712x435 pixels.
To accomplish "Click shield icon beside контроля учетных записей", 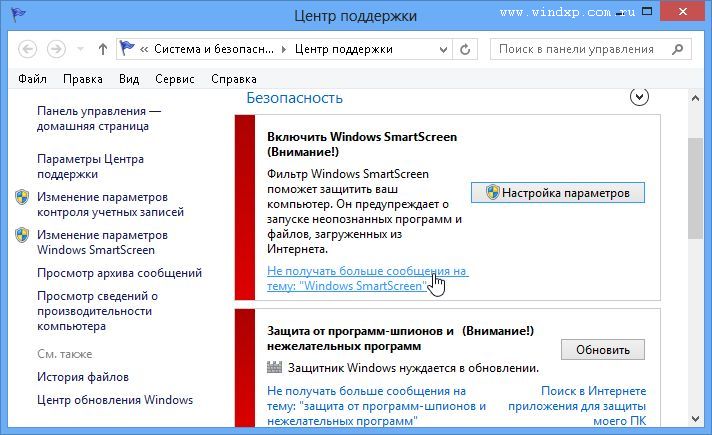I will pos(22,197).
